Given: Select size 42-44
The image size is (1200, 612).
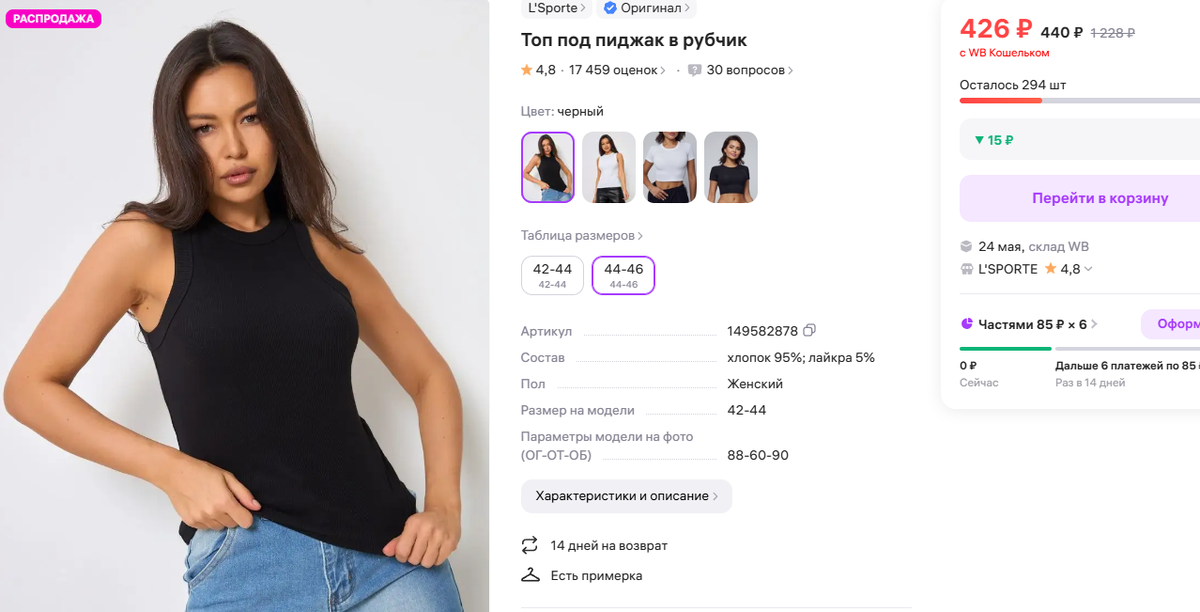Looking at the screenshot, I should click(x=551, y=274).
